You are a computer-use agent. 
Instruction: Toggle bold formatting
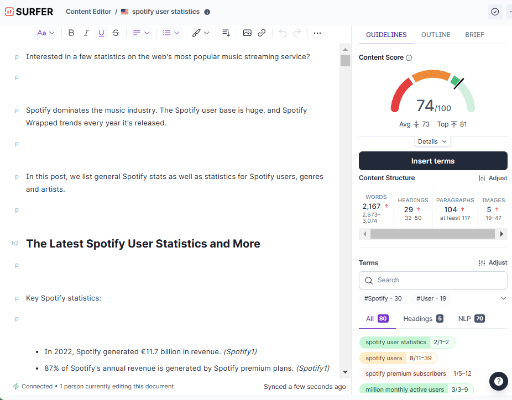71,33
